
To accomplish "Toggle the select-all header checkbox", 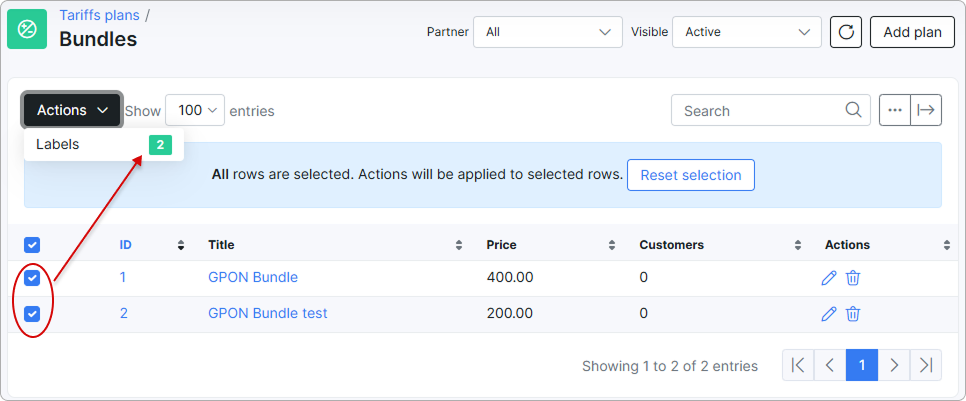I will click(32, 245).
